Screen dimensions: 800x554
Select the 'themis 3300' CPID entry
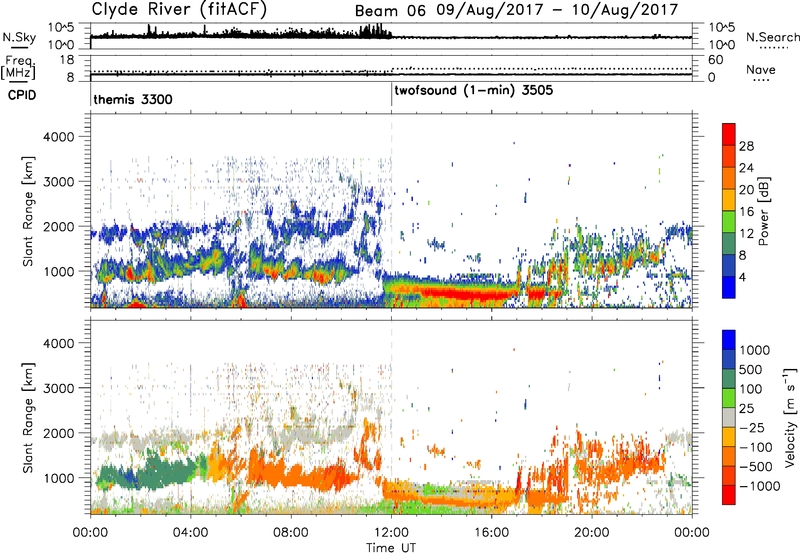[133, 99]
